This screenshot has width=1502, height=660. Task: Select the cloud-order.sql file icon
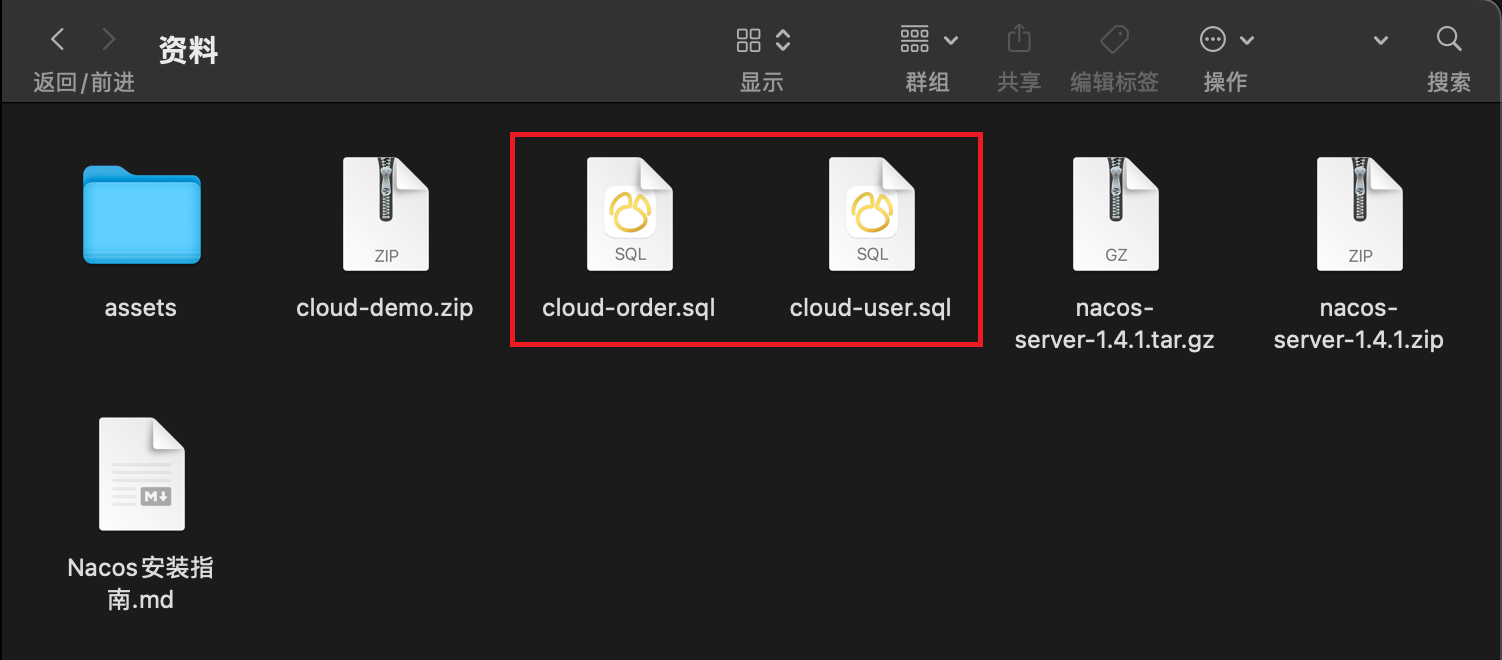[x=629, y=214]
